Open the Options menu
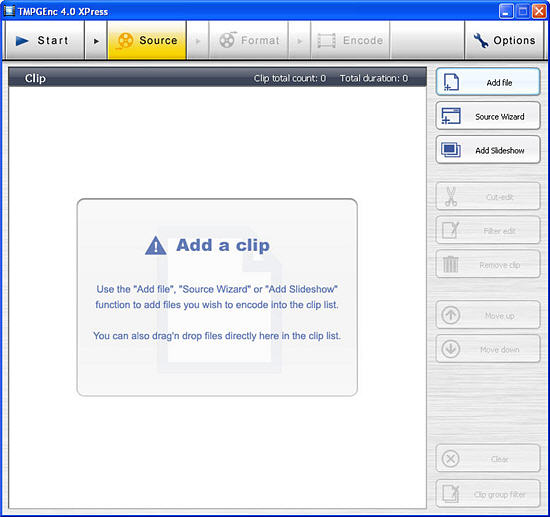 [x=504, y=40]
